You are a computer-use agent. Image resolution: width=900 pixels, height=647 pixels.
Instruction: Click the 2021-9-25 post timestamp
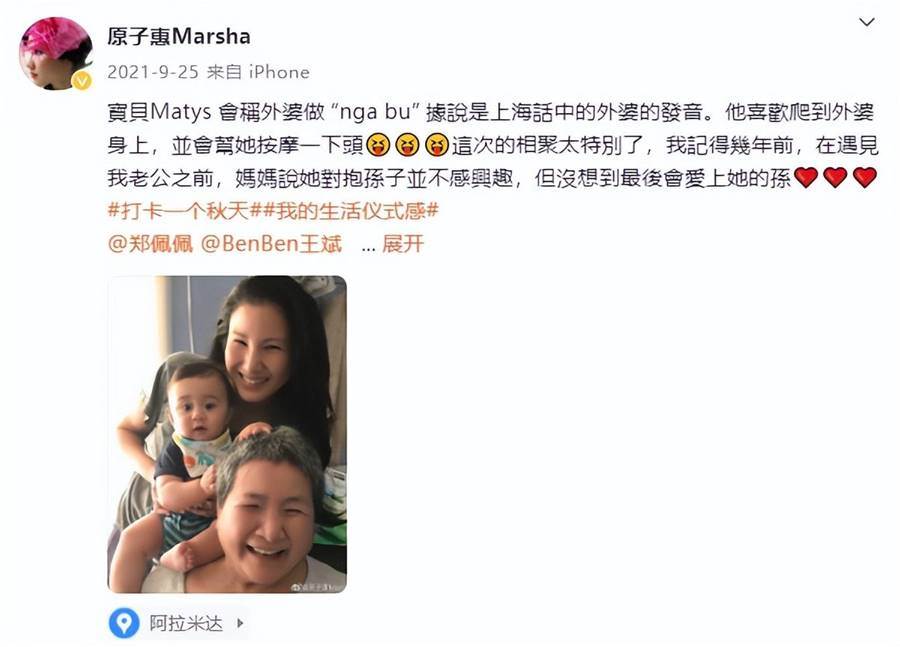(x=153, y=72)
